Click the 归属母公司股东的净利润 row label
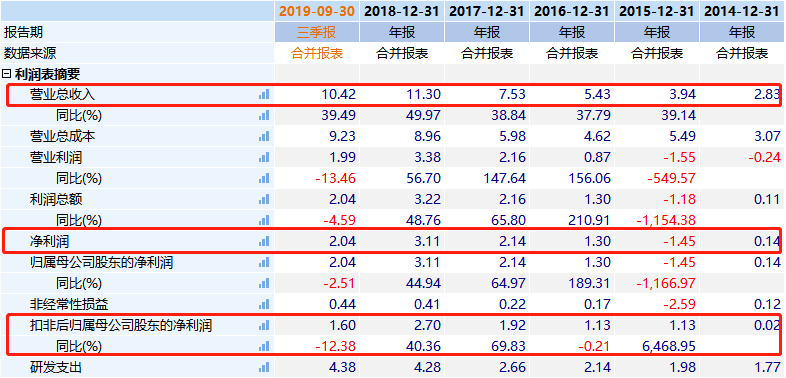Image resolution: width=786 pixels, height=378 pixels. pos(101,262)
